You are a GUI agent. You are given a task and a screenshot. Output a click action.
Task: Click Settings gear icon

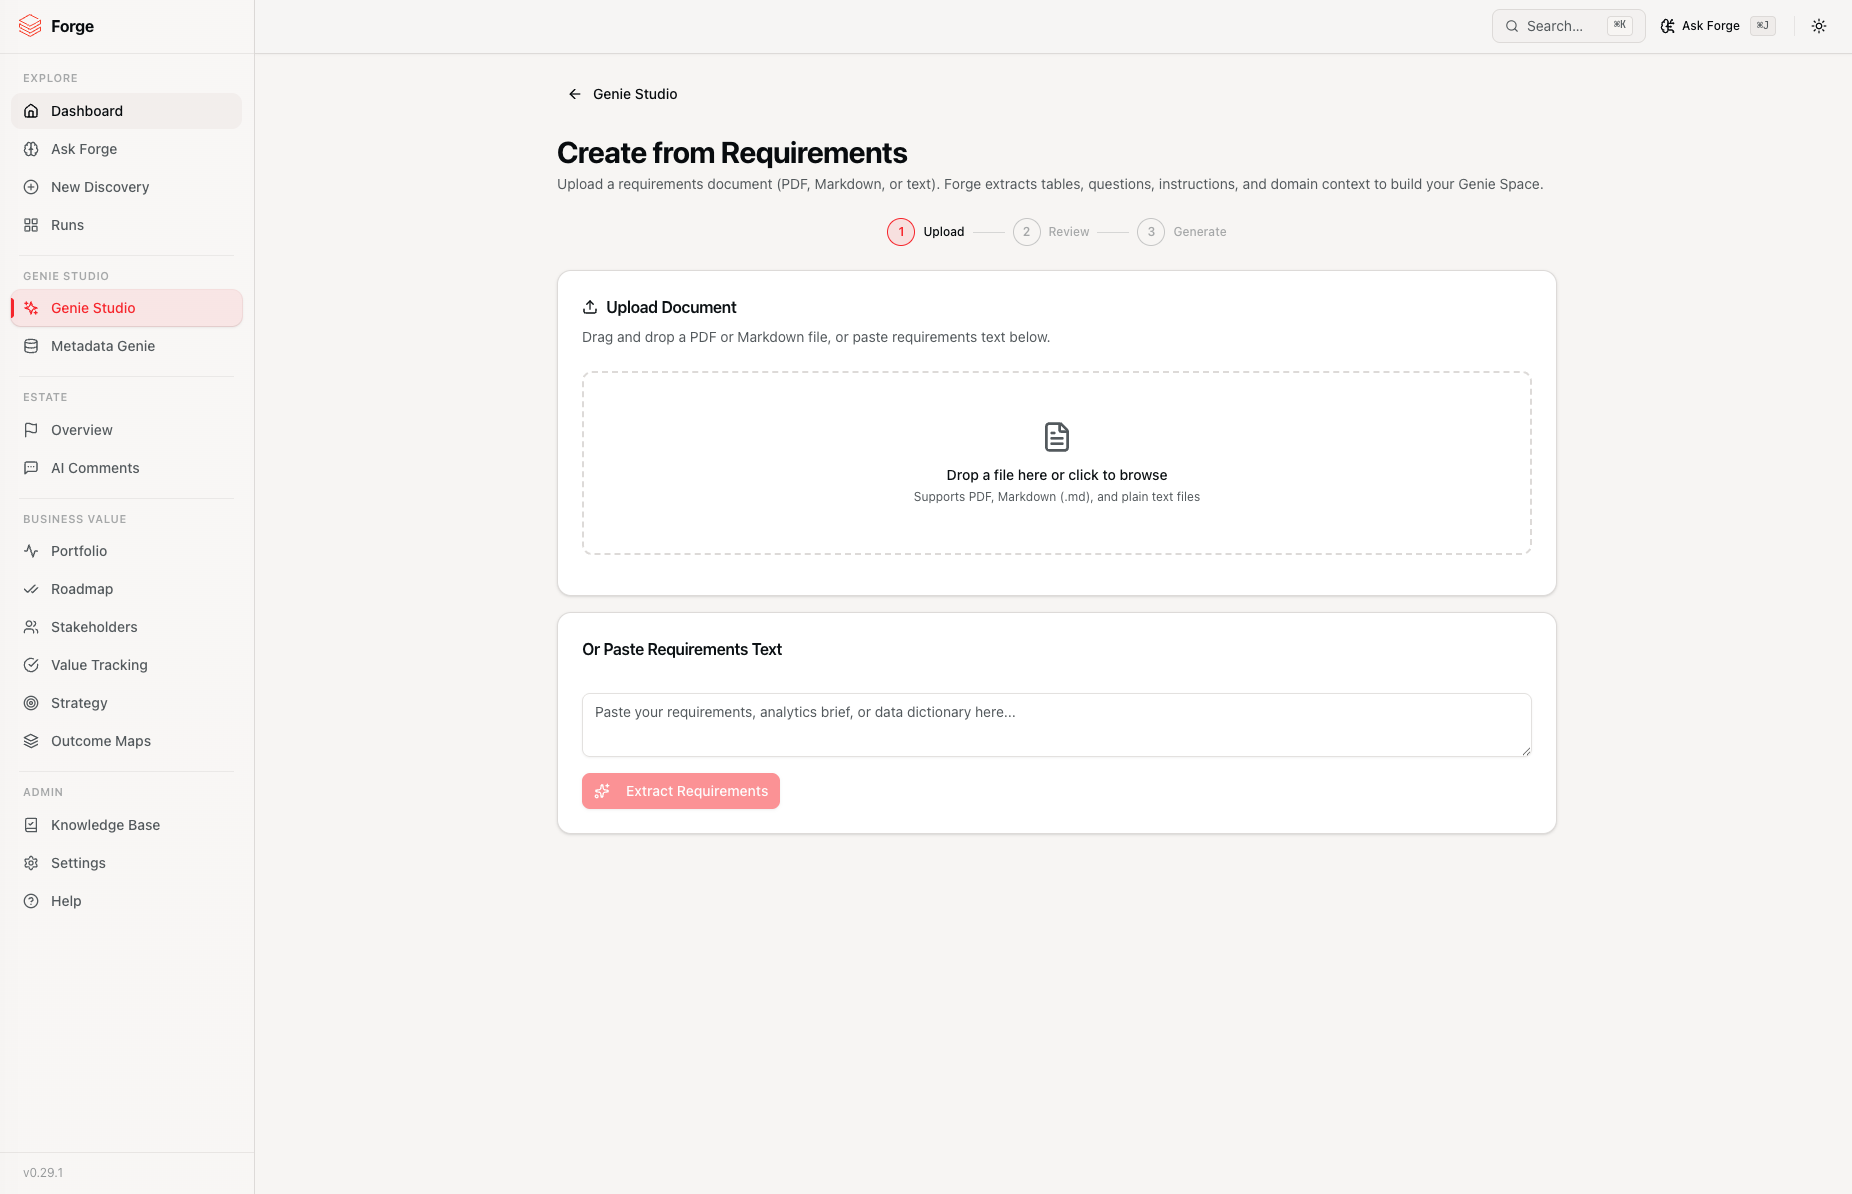(x=31, y=863)
